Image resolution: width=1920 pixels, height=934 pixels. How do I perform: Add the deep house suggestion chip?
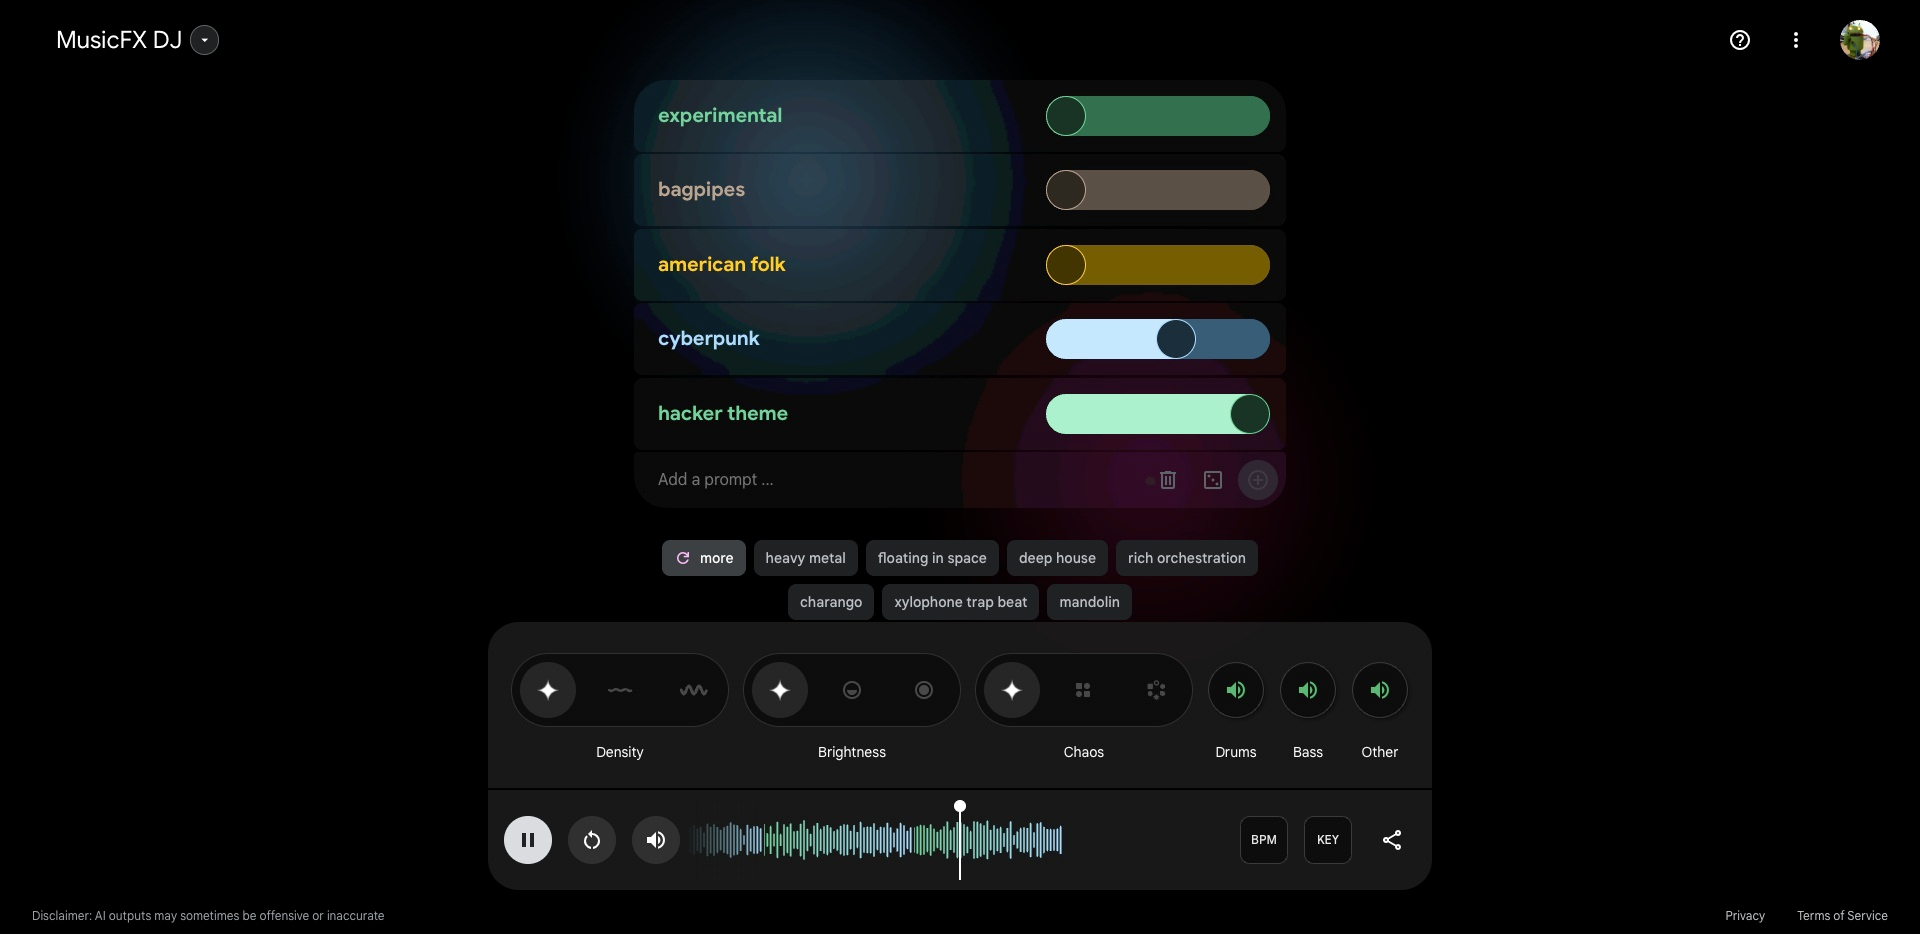pyautogui.click(x=1057, y=558)
